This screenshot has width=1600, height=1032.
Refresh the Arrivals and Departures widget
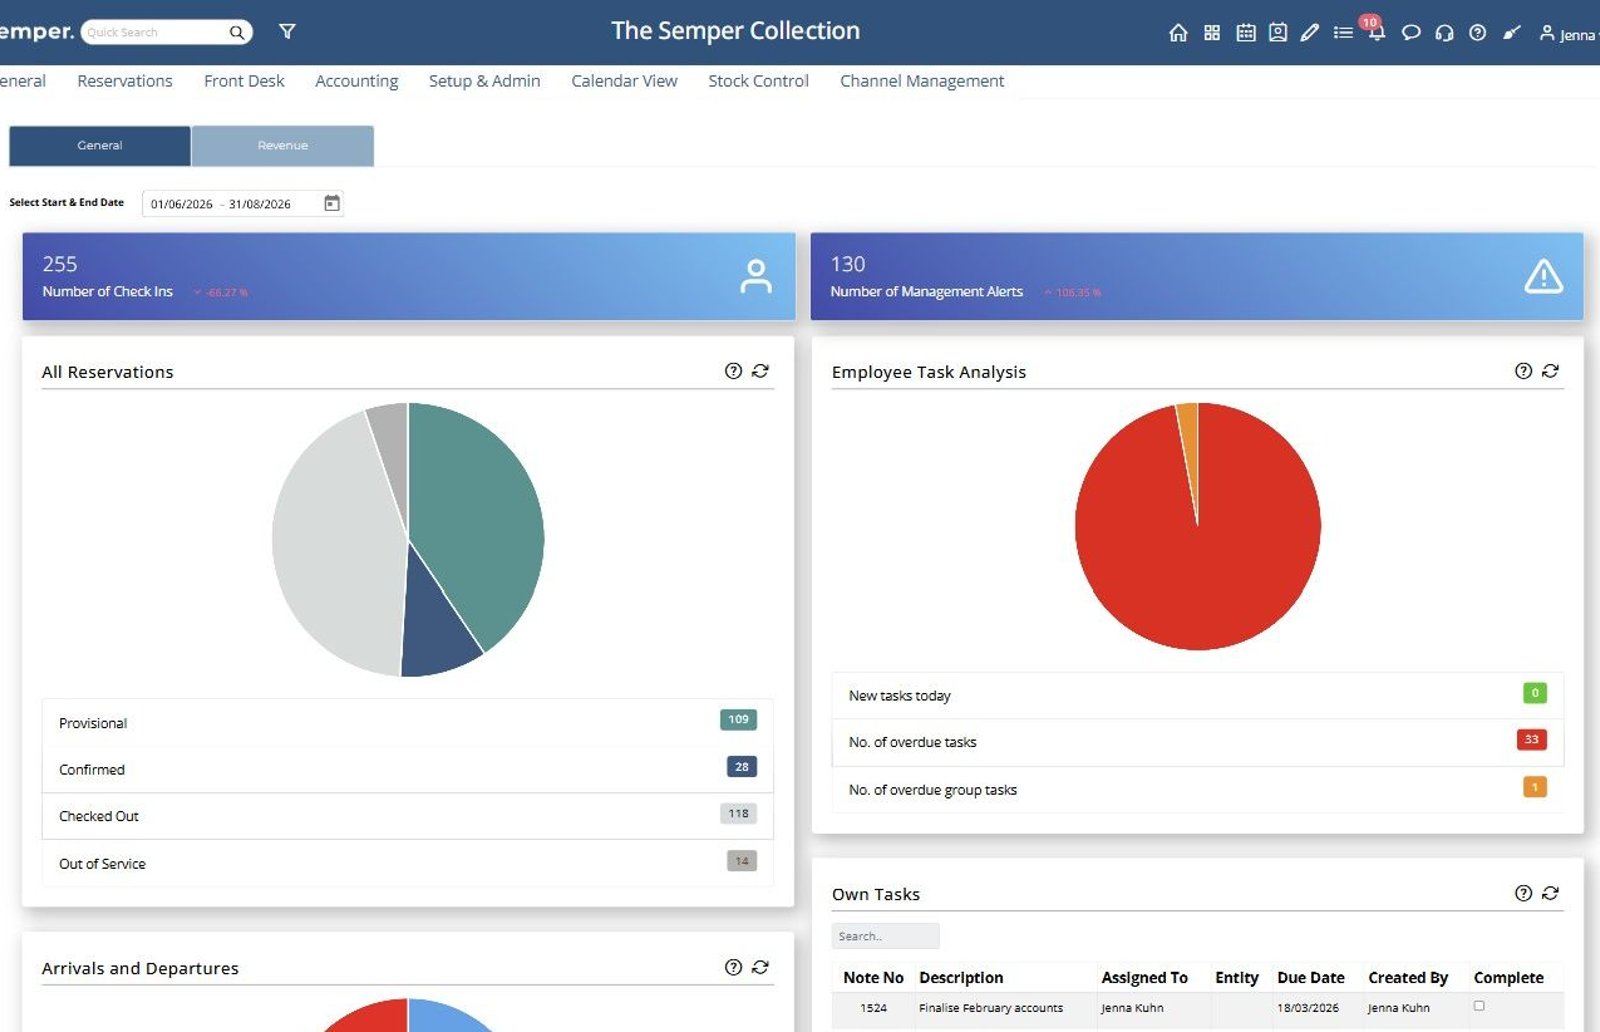pos(760,967)
